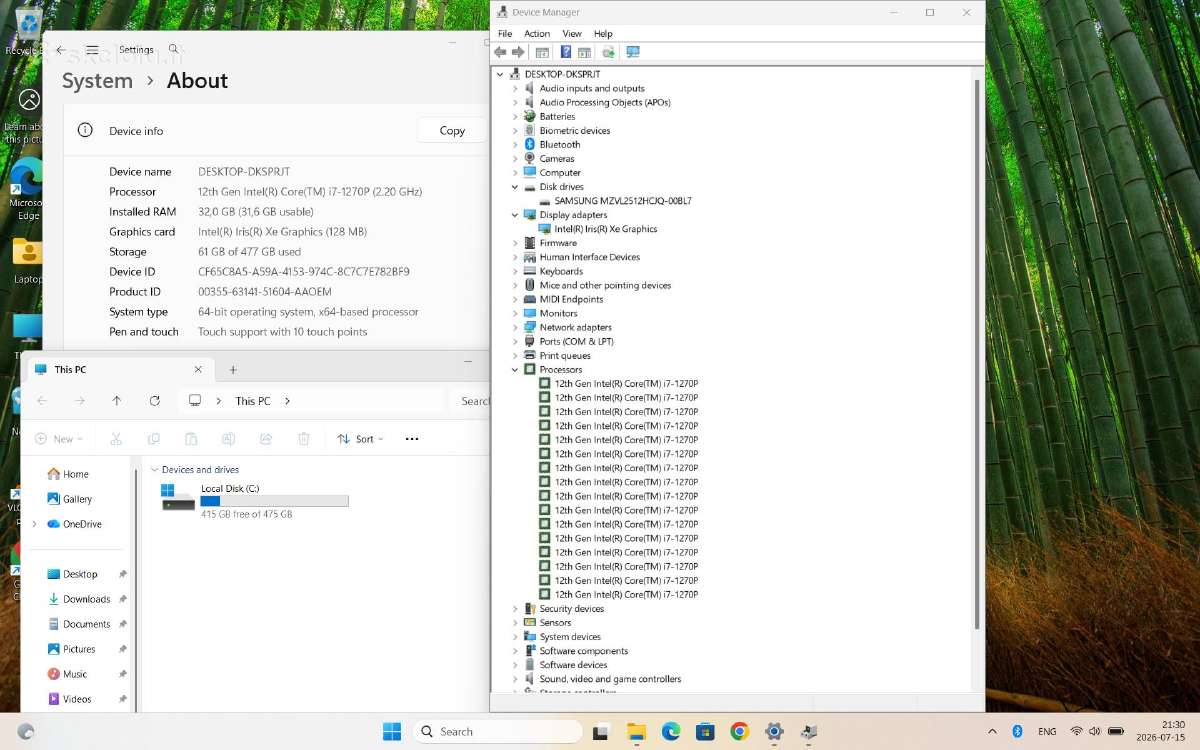
Task: Open Task View from taskbar
Action: (x=601, y=731)
